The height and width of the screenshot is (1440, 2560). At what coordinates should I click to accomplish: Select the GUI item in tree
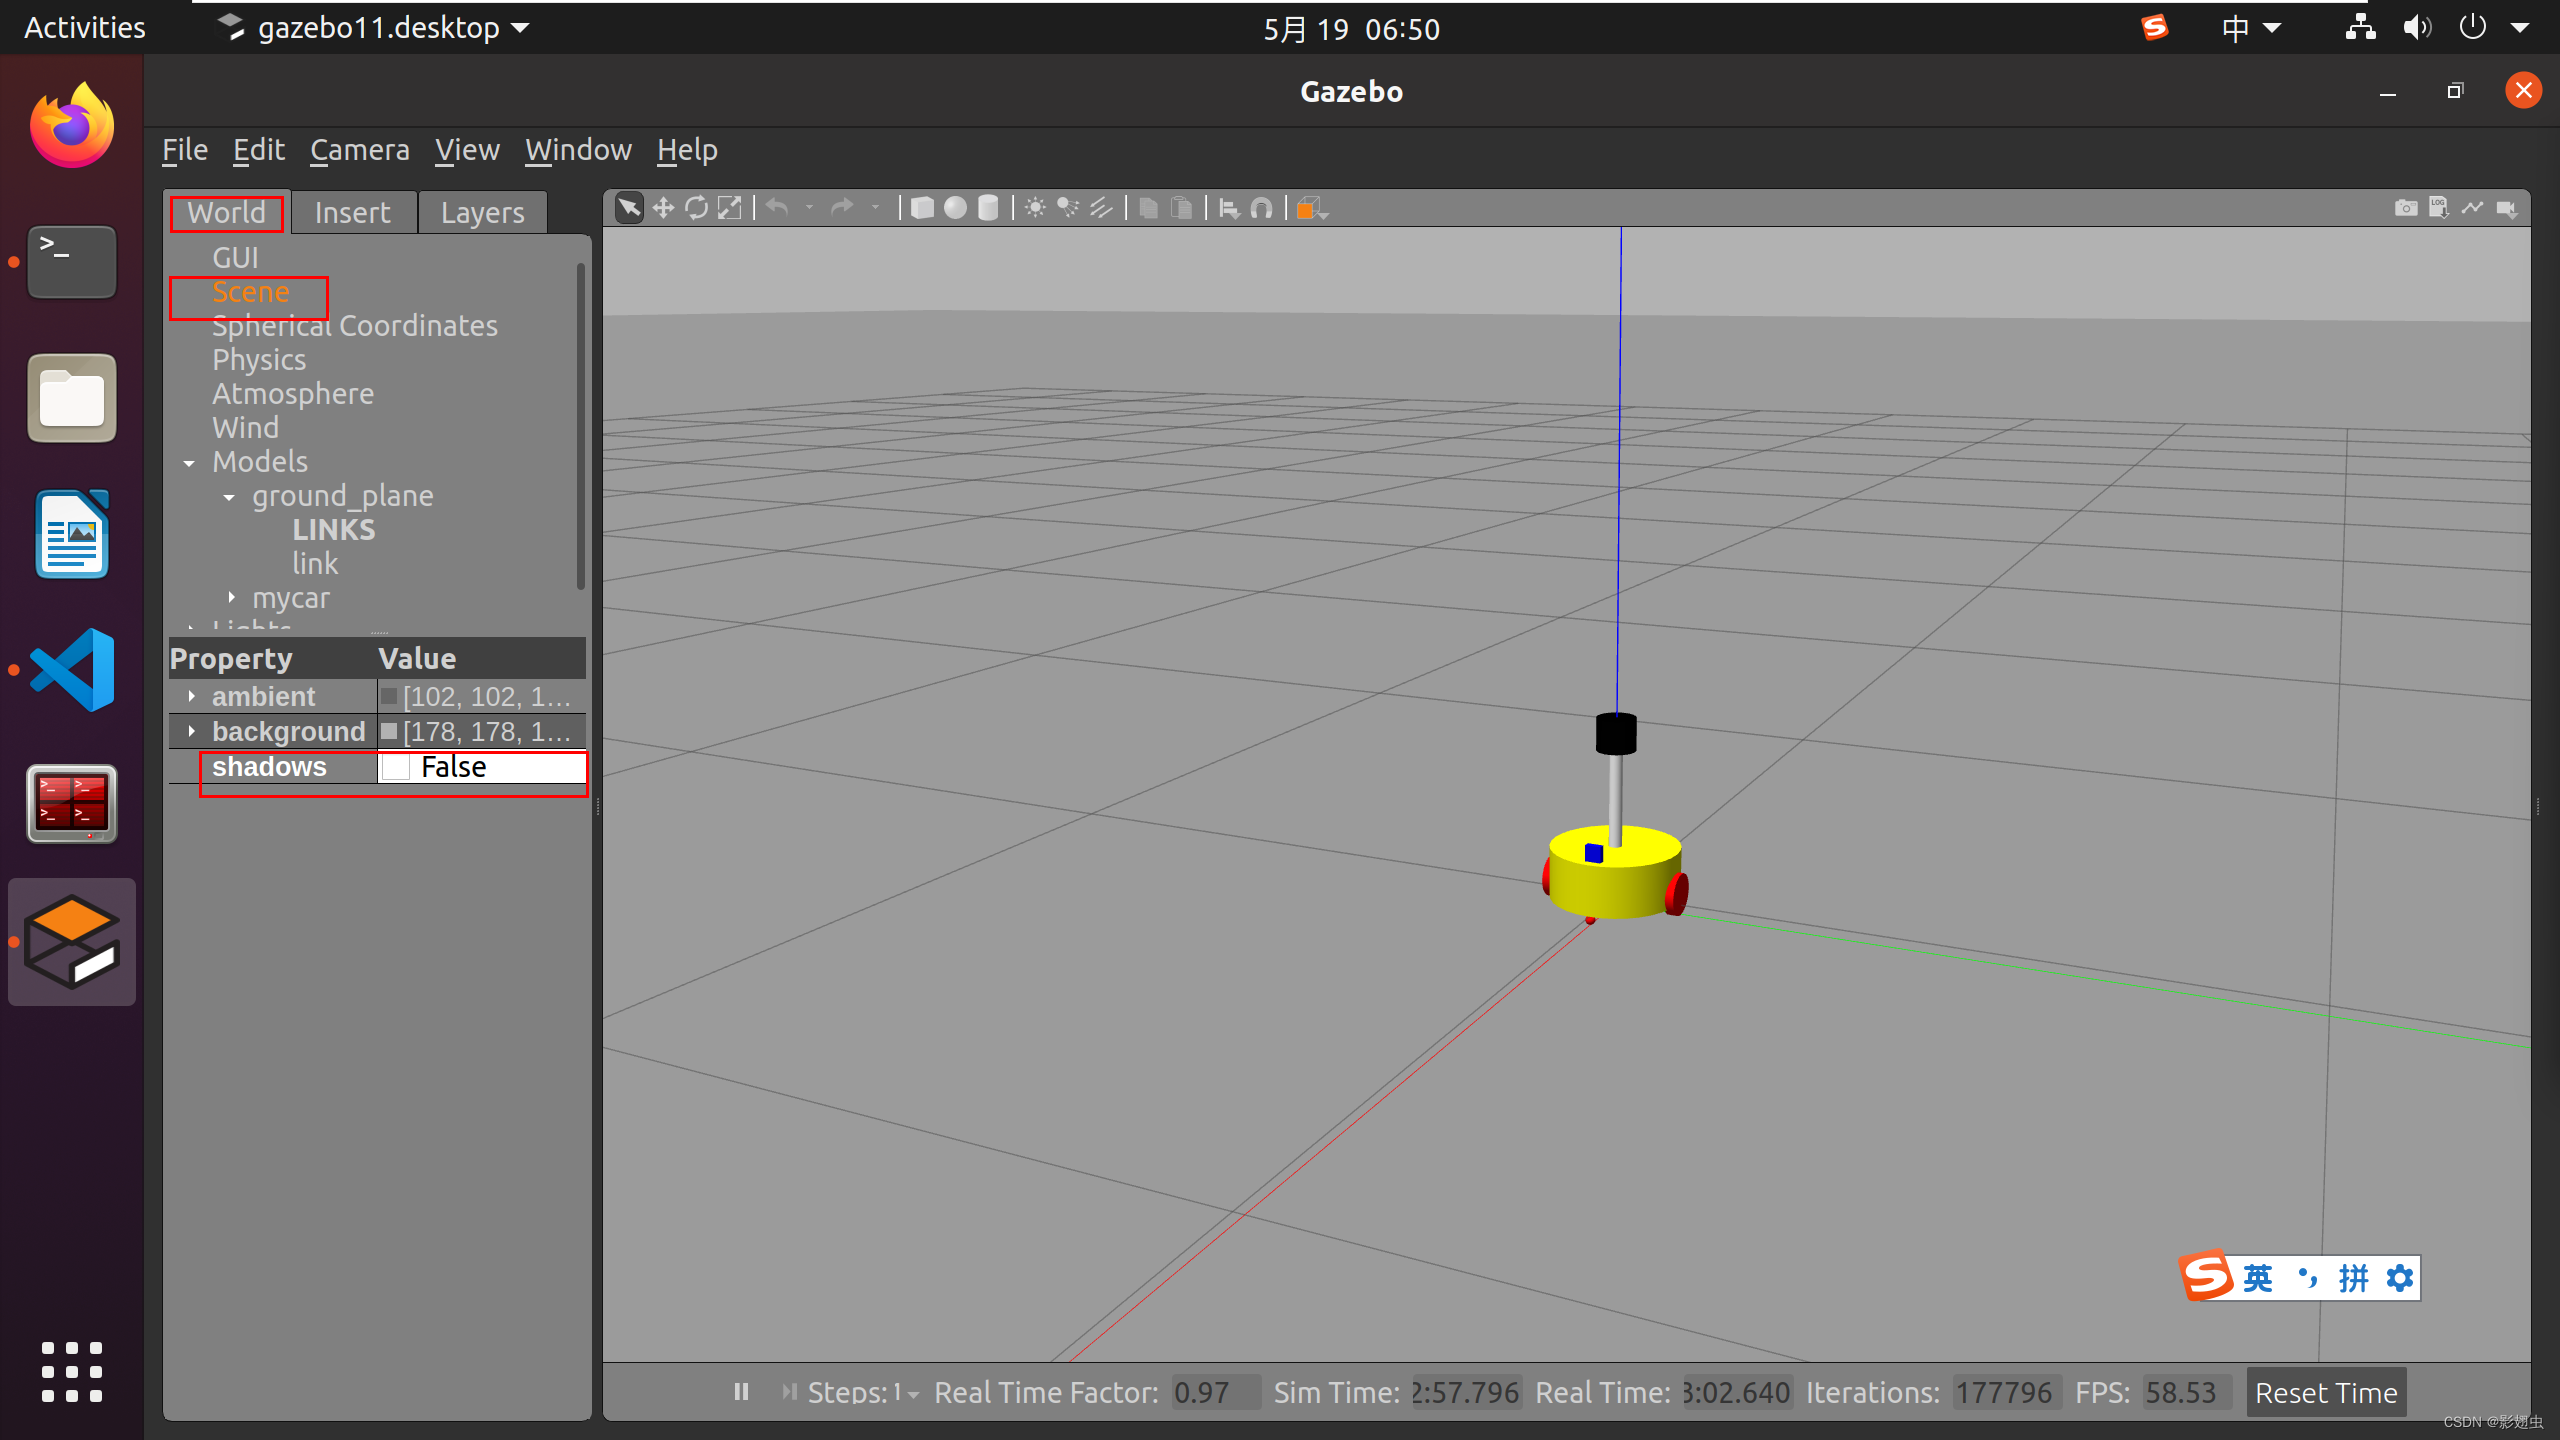pos(236,258)
